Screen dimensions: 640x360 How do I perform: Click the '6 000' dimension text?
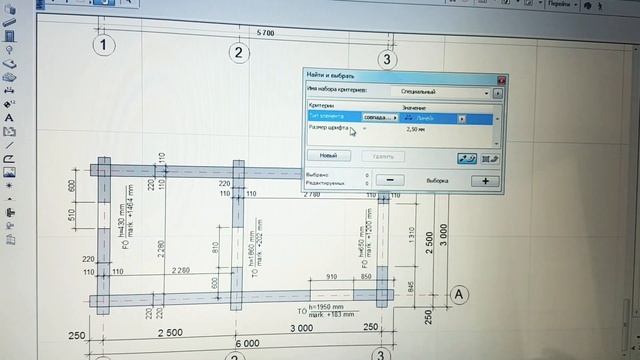[x=247, y=344]
